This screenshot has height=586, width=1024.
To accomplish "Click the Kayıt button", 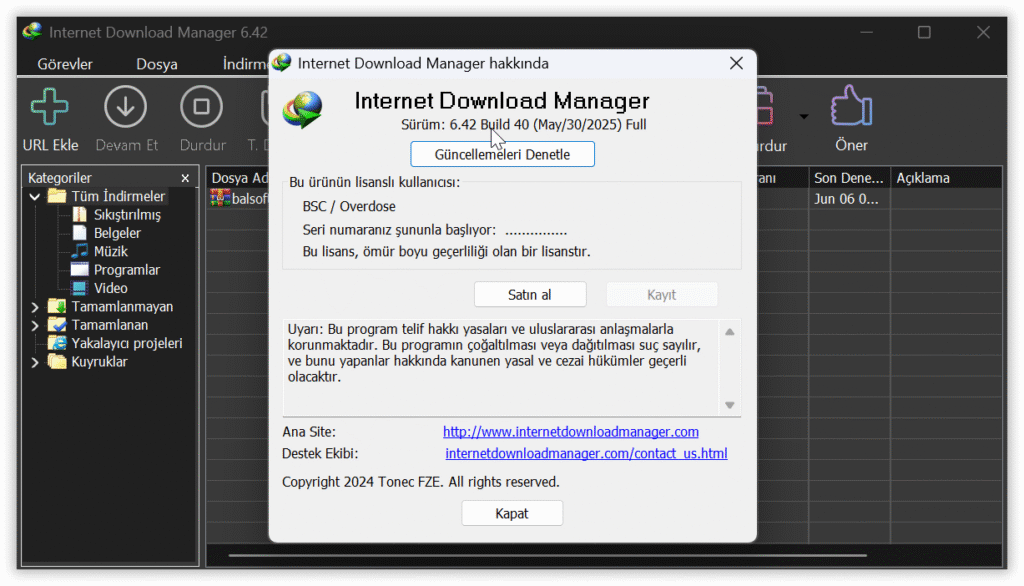I will click(x=662, y=295).
